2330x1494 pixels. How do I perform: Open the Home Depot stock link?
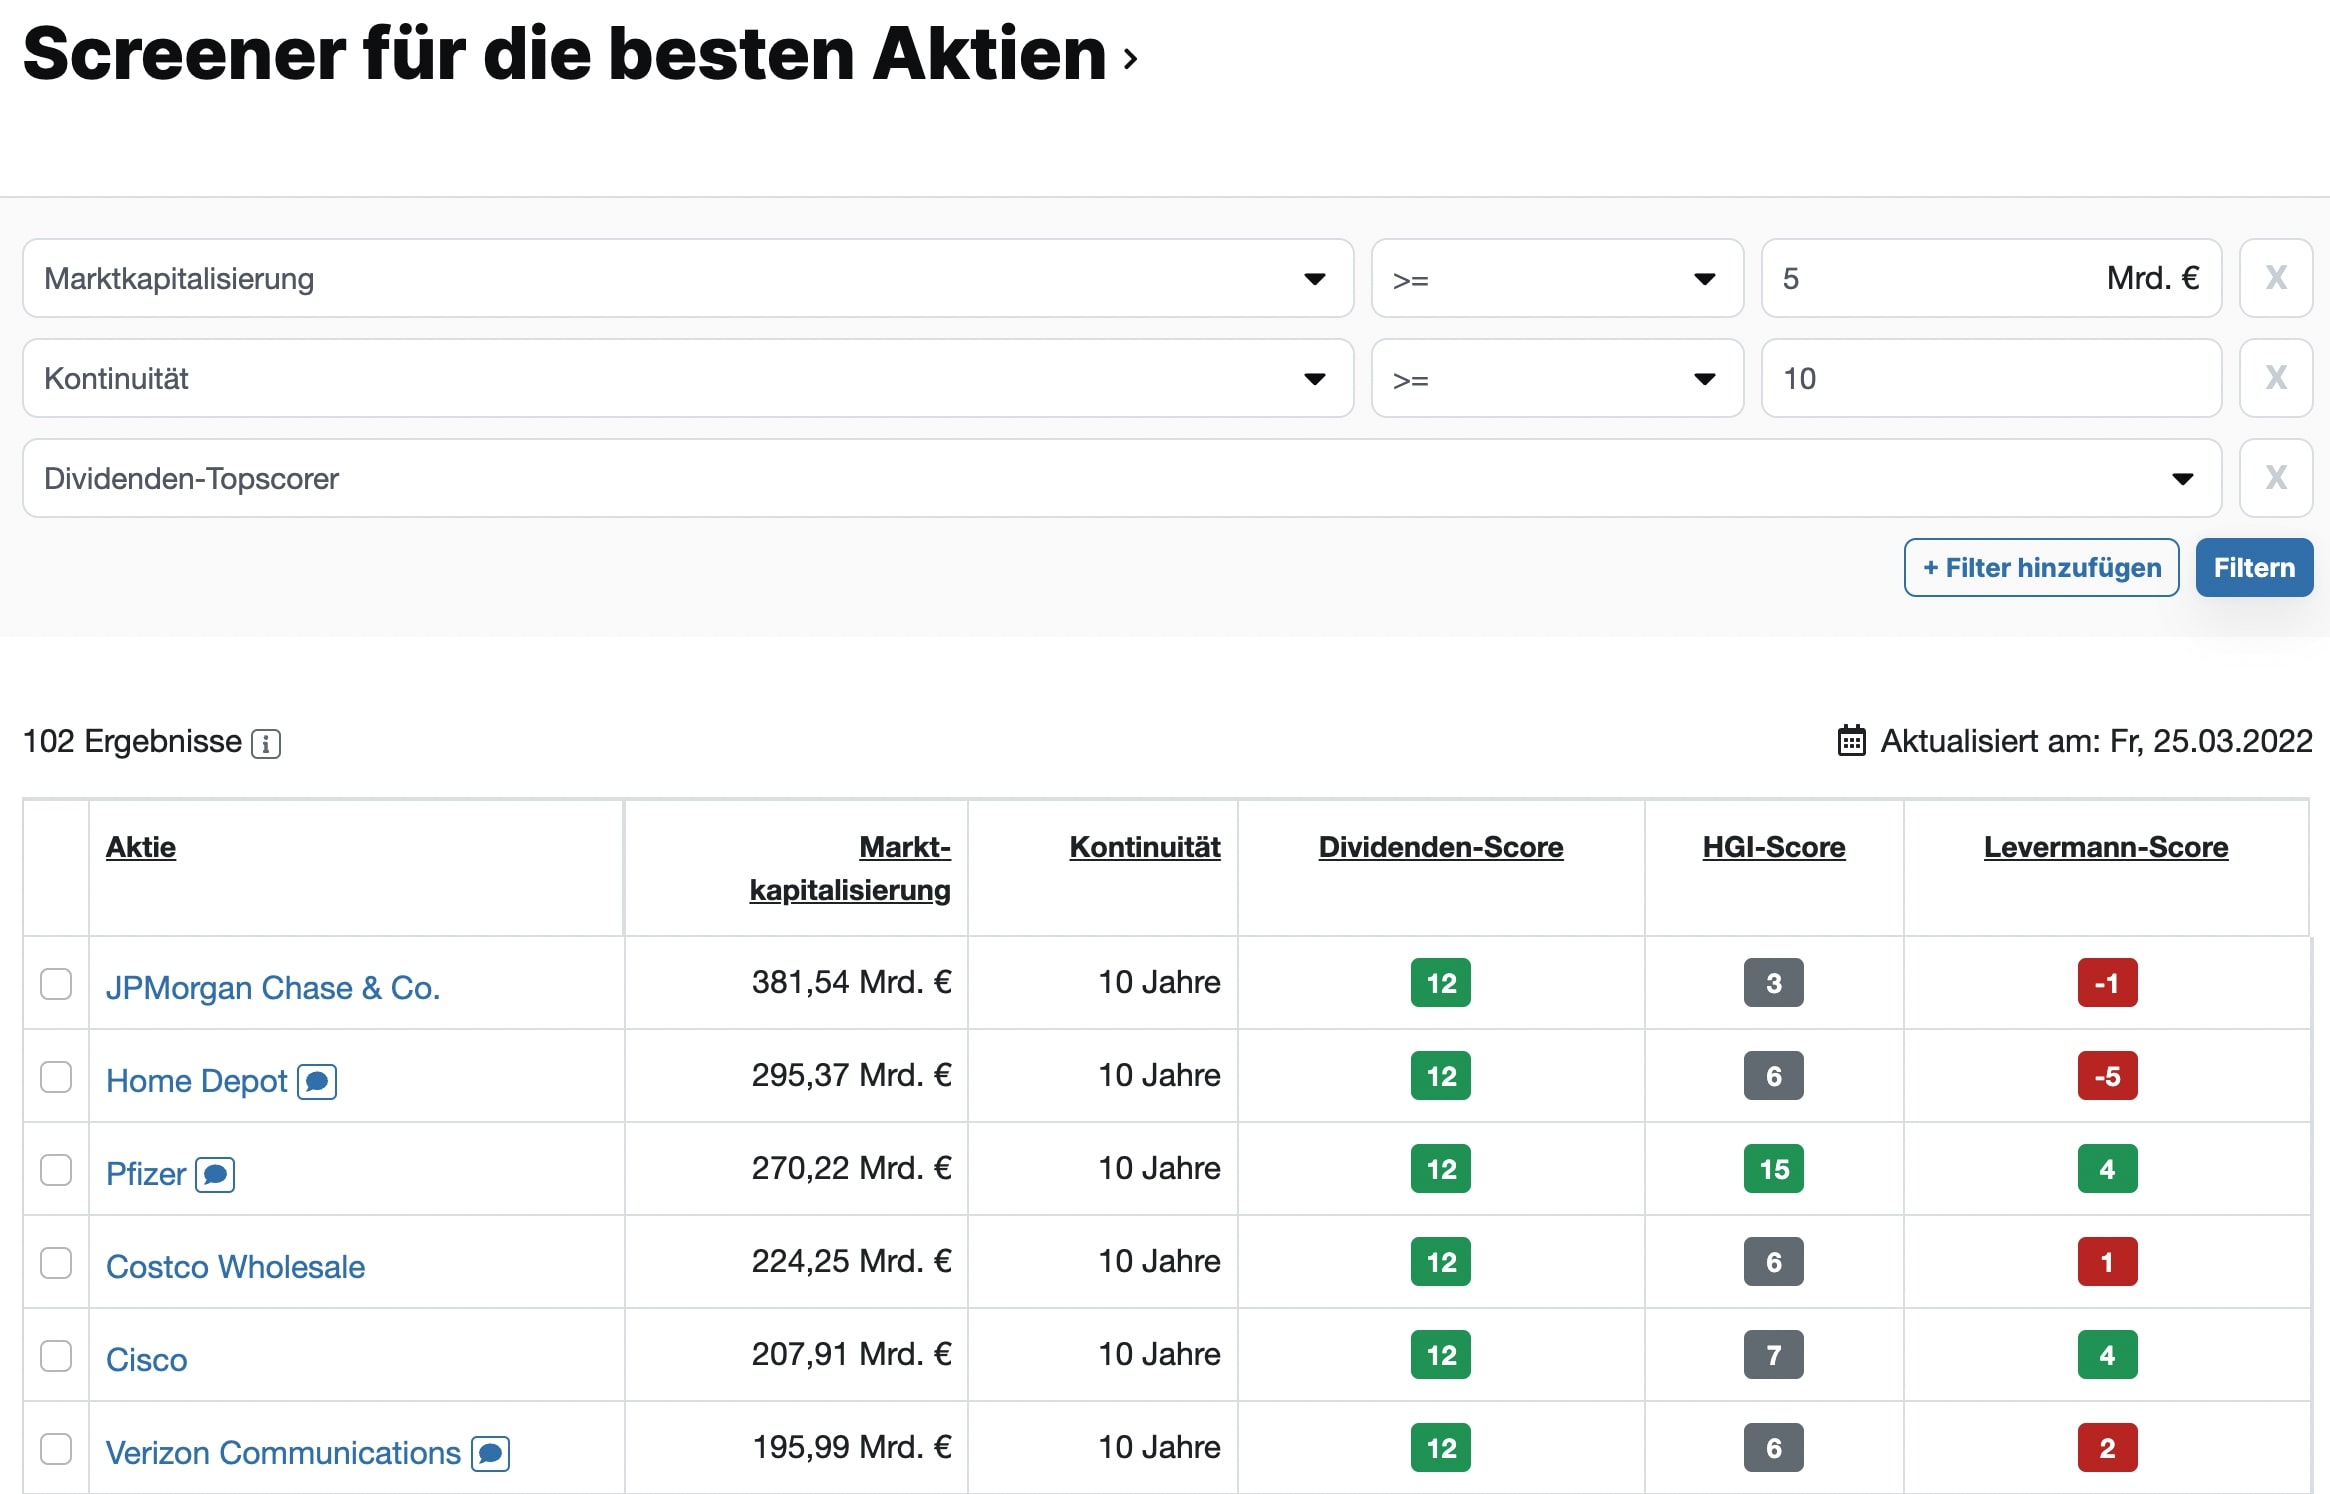197,1081
